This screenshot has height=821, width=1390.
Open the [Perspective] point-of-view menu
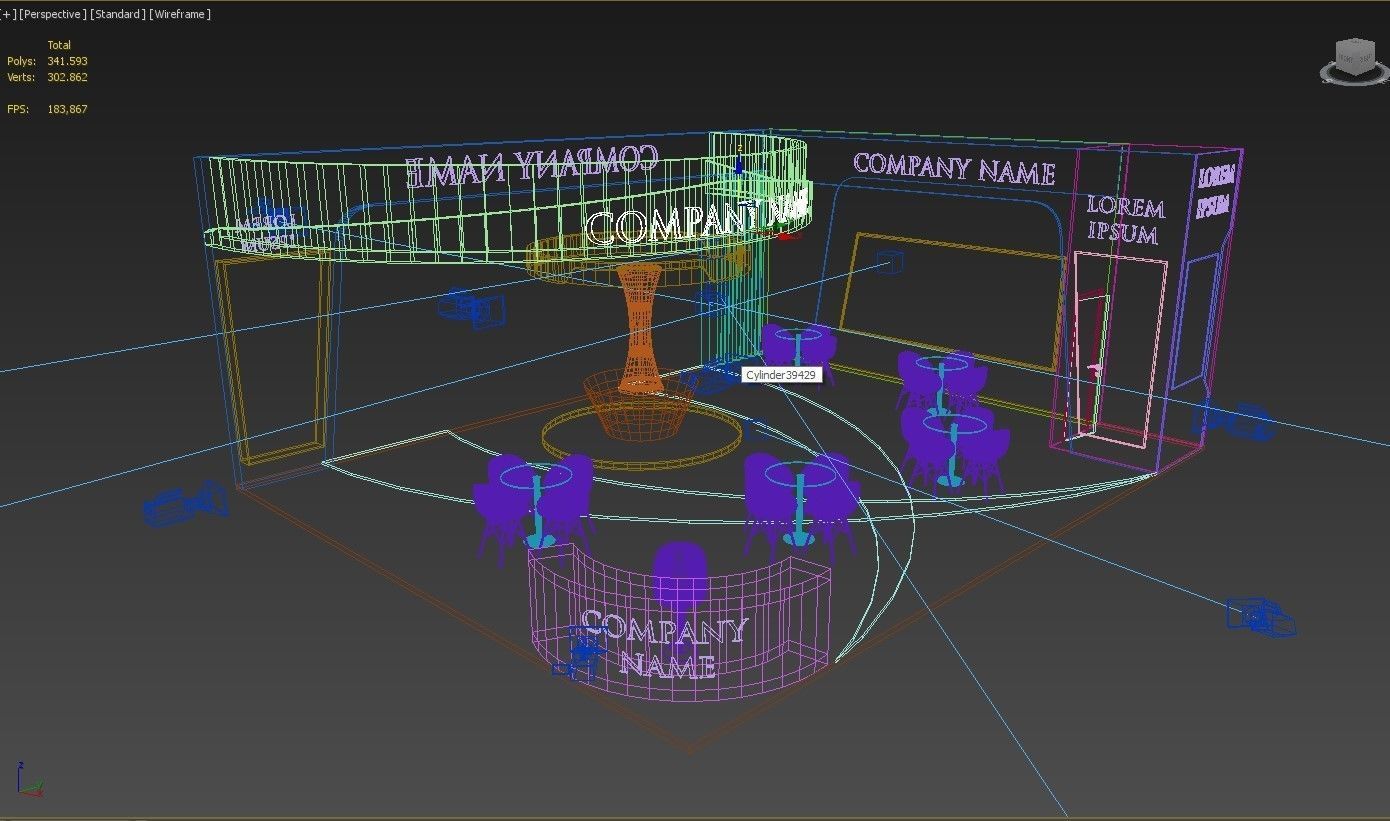(51, 14)
